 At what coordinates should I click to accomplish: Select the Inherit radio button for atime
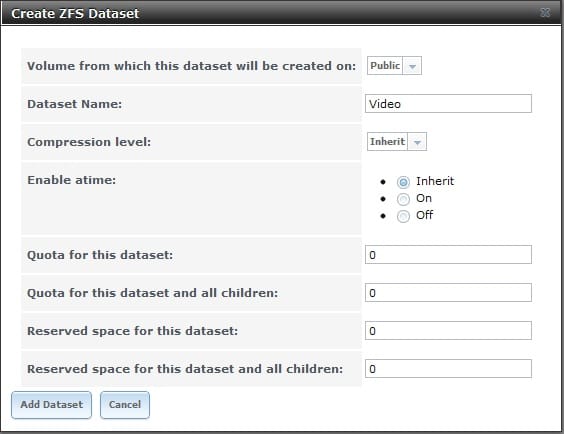click(x=403, y=182)
